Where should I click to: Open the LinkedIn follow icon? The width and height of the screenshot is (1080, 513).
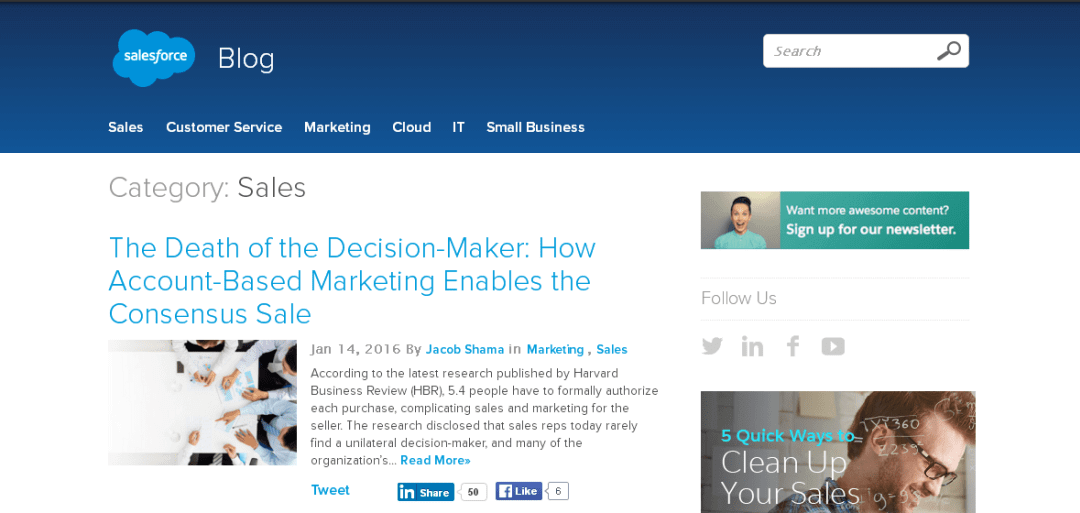752,346
